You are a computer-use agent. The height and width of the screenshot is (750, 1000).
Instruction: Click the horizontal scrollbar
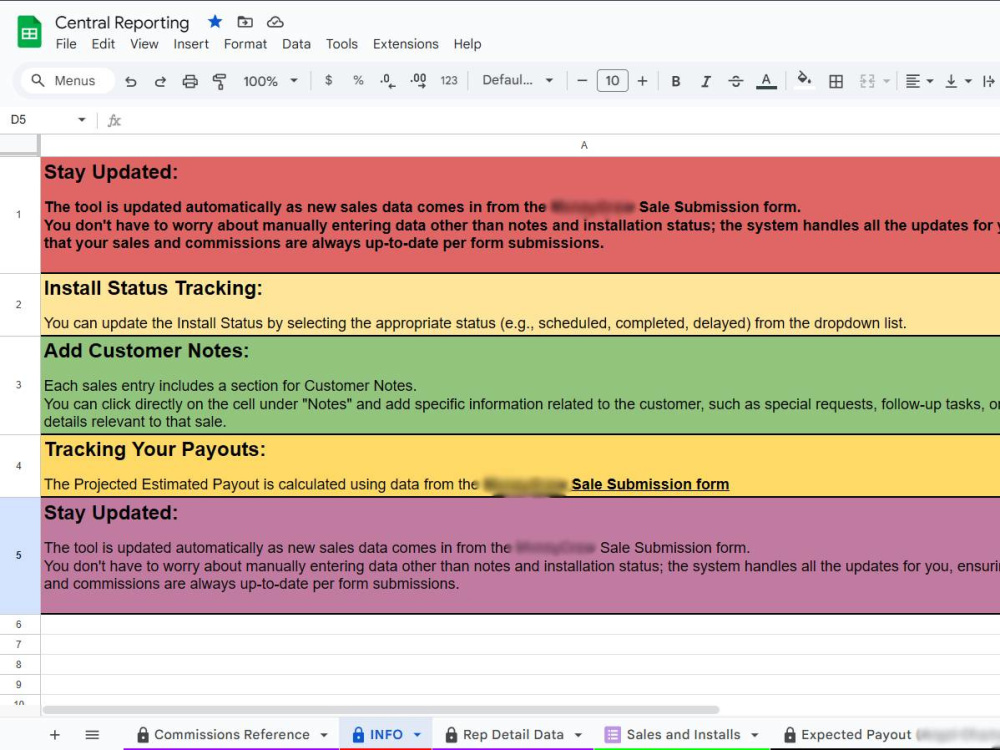click(x=381, y=710)
